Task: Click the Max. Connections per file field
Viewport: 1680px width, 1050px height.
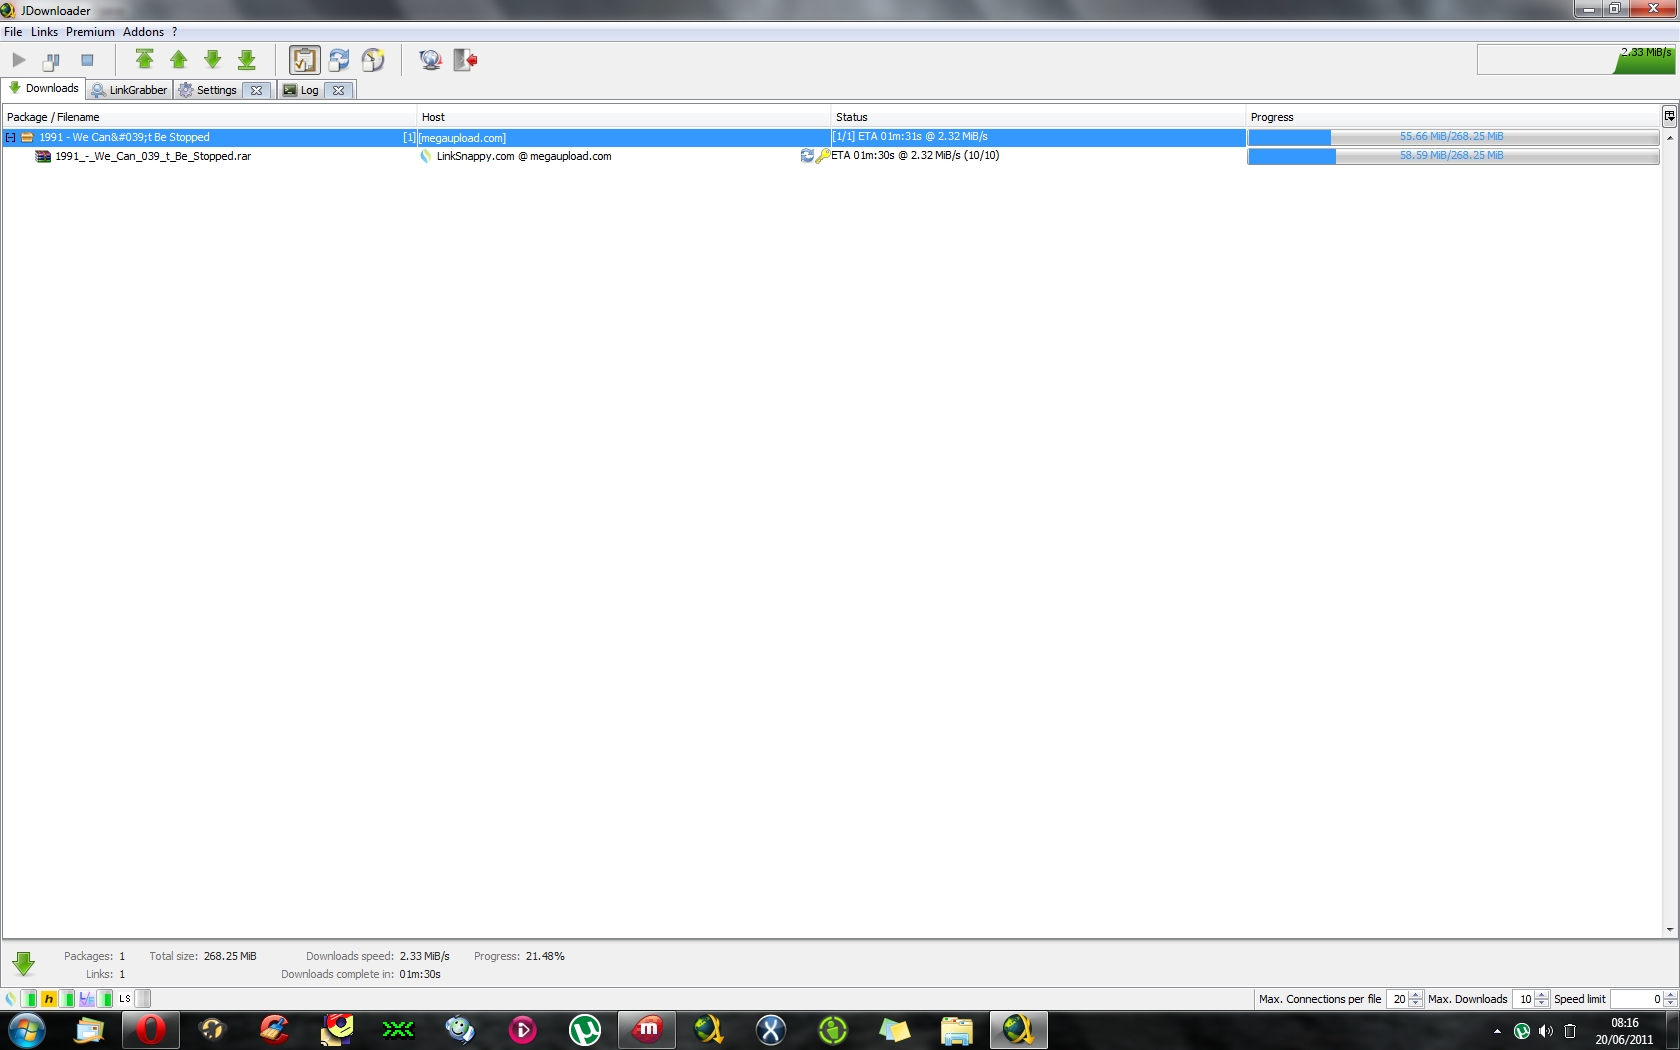Action: coord(1398,999)
